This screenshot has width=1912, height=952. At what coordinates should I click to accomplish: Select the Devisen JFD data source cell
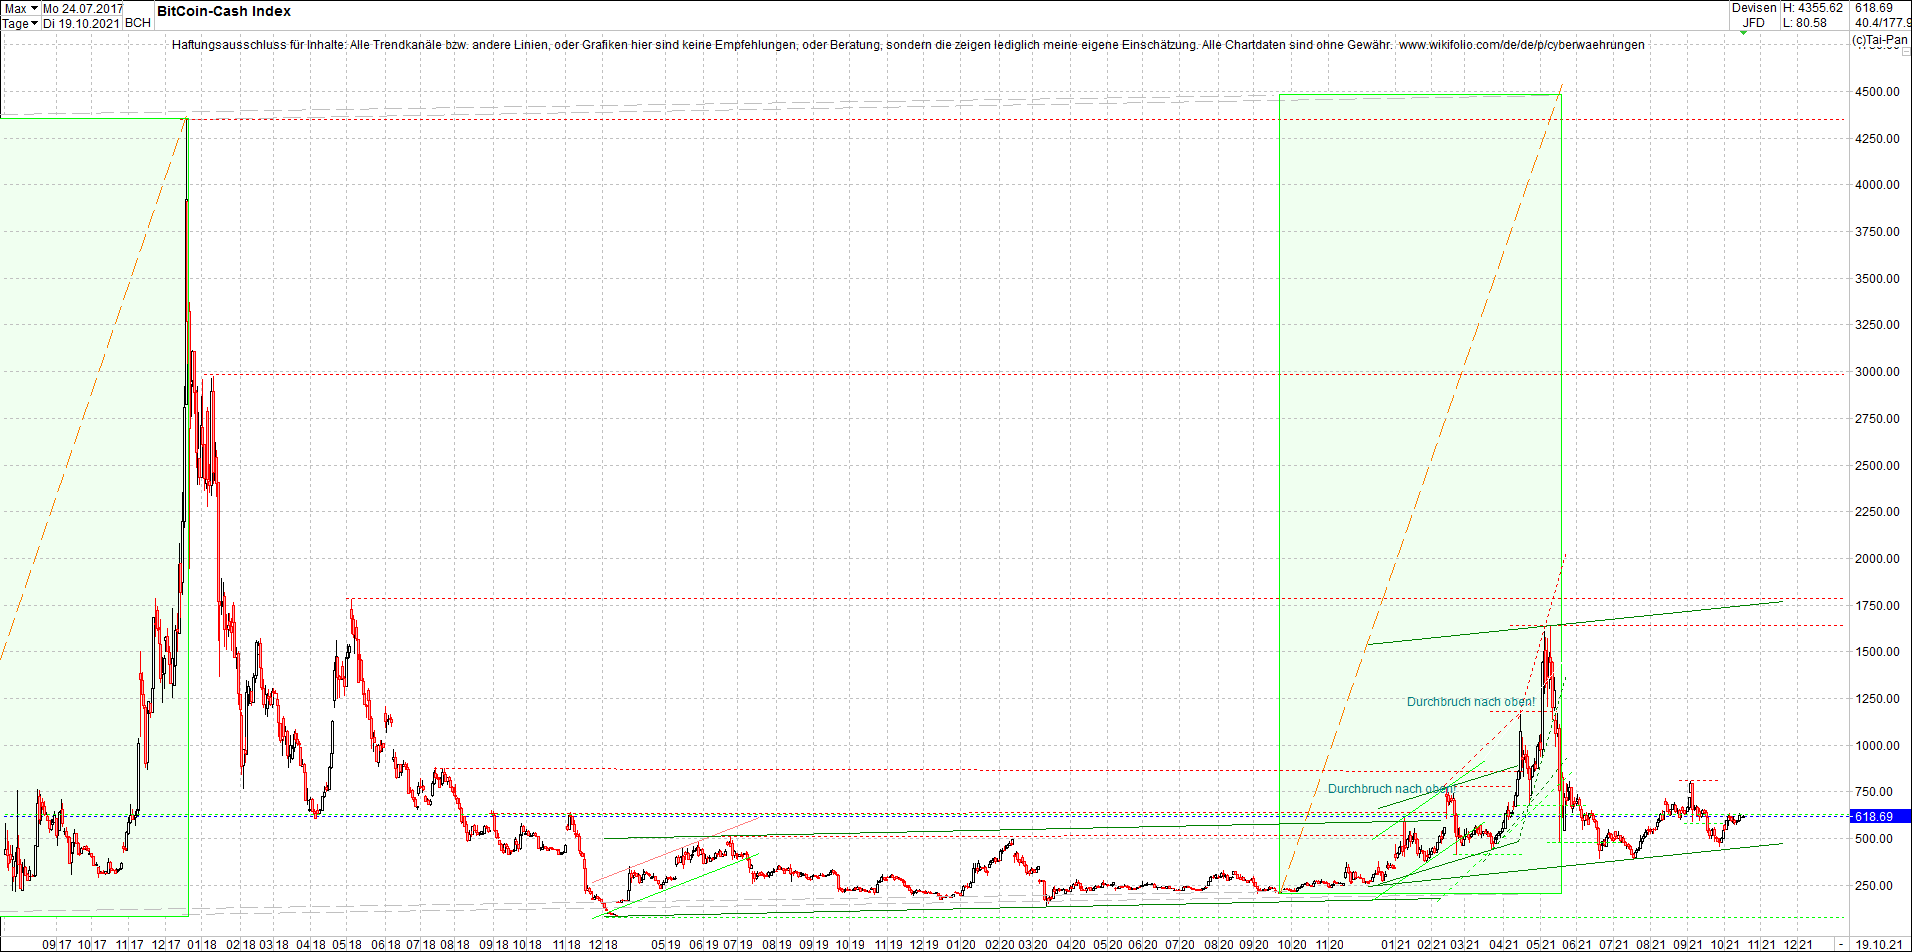click(x=1753, y=14)
